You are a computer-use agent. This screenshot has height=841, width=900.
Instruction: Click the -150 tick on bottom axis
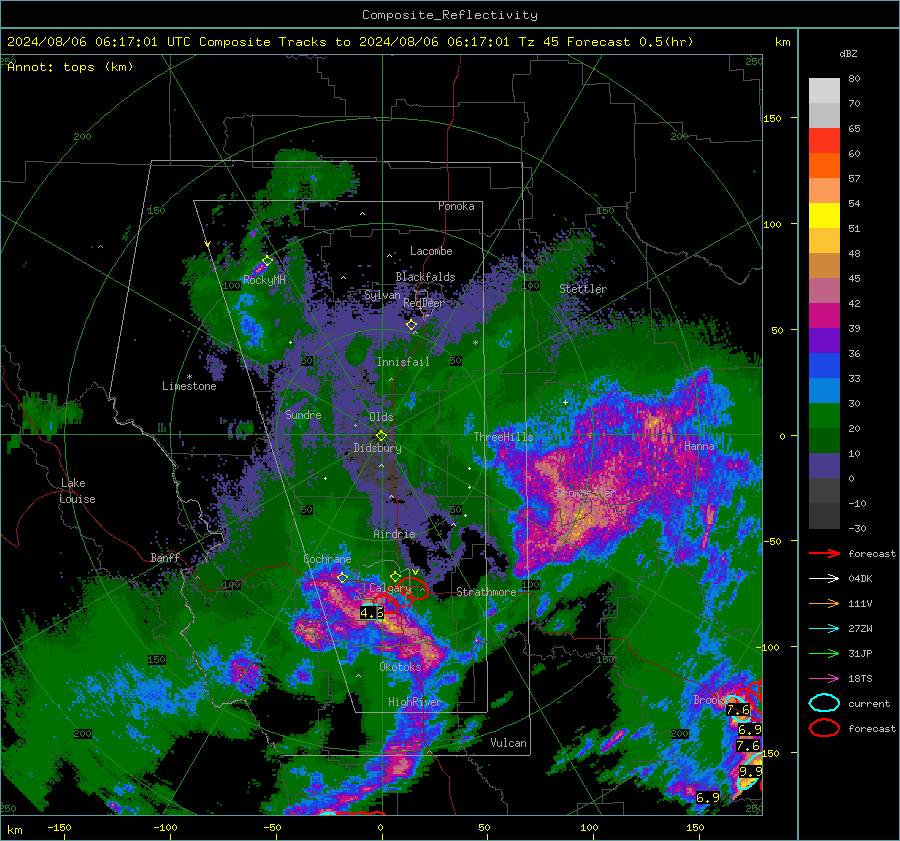coord(59,828)
